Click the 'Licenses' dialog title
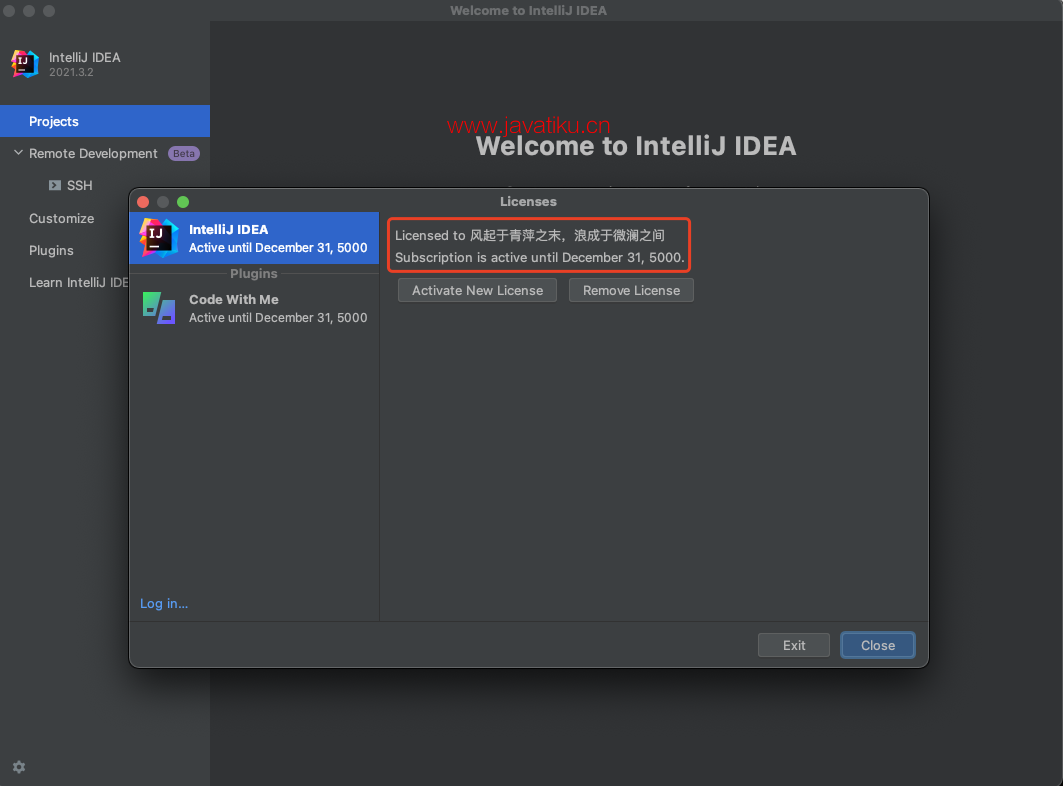The image size is (1063, 786). click(x=528, y=201)
